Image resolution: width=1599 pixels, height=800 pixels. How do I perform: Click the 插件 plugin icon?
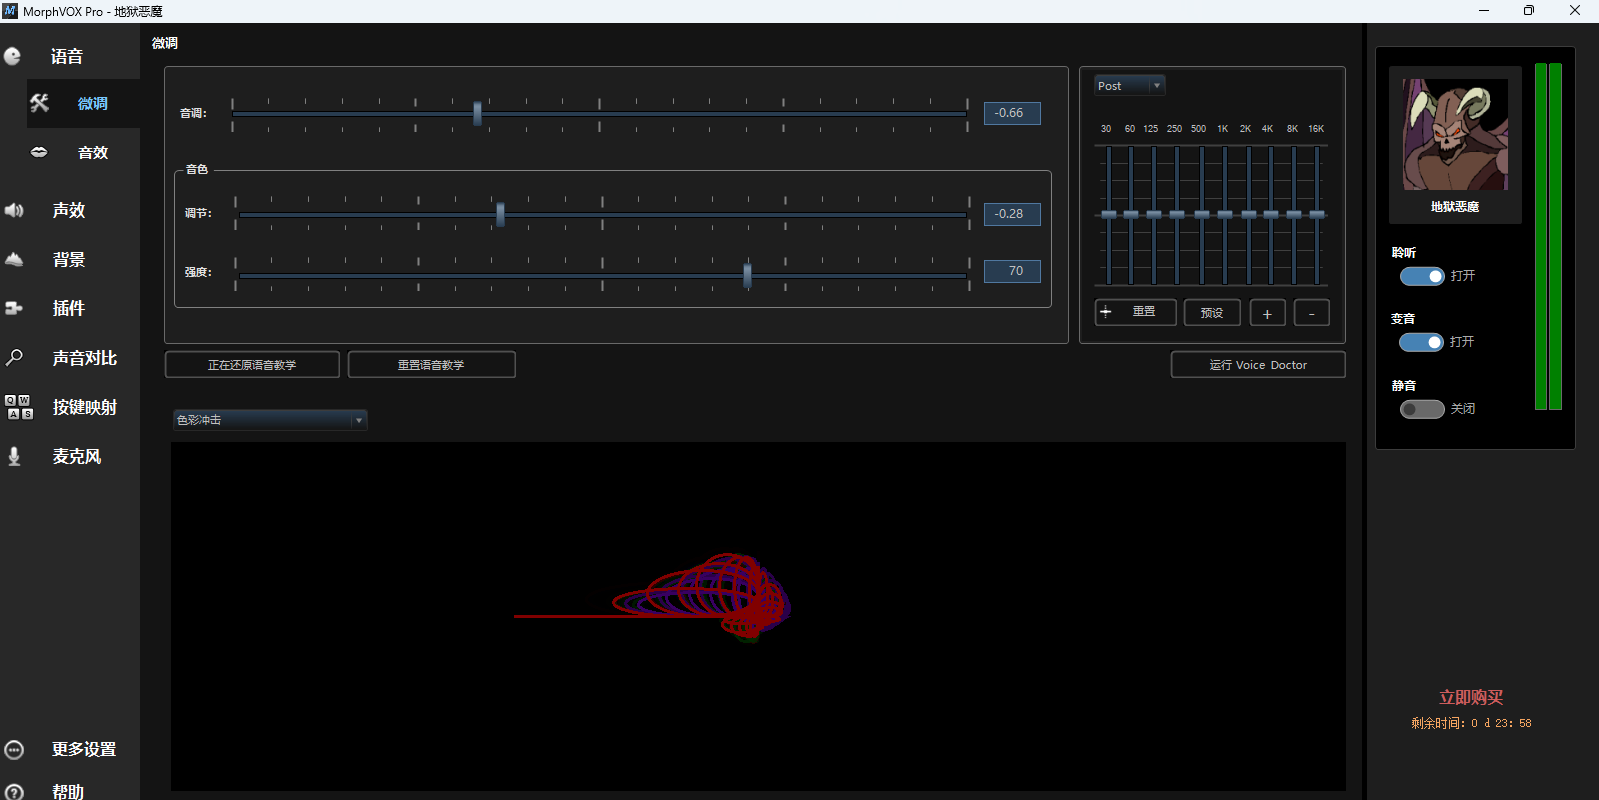14,308
